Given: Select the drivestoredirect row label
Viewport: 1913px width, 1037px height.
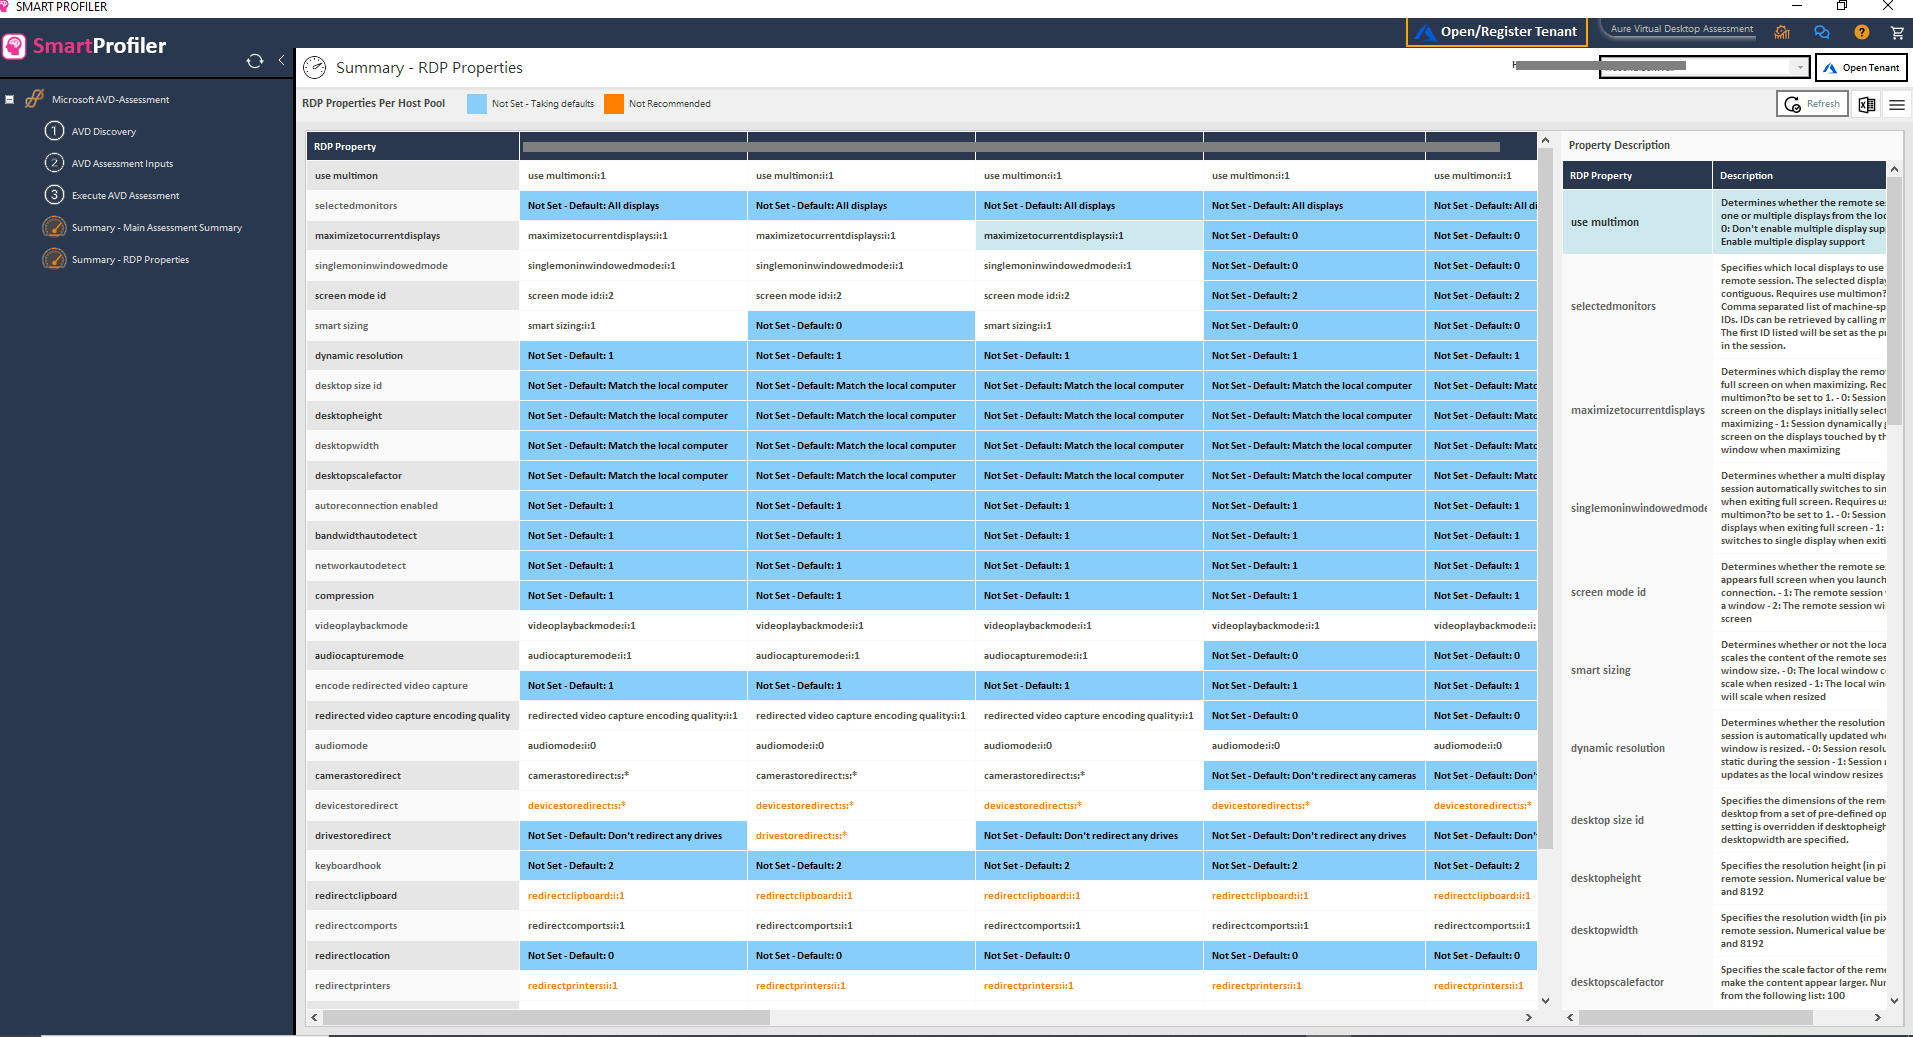Looking at the screenshot, I should (412, 835).
